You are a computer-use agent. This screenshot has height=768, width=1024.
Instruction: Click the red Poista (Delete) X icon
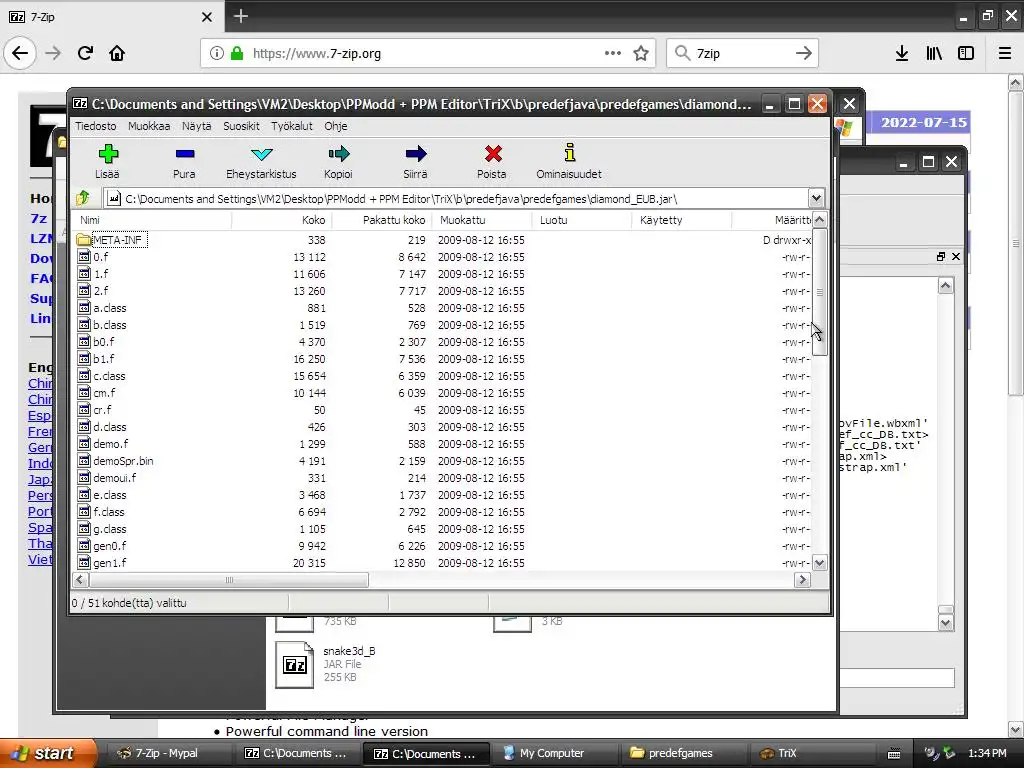(493, 154)
